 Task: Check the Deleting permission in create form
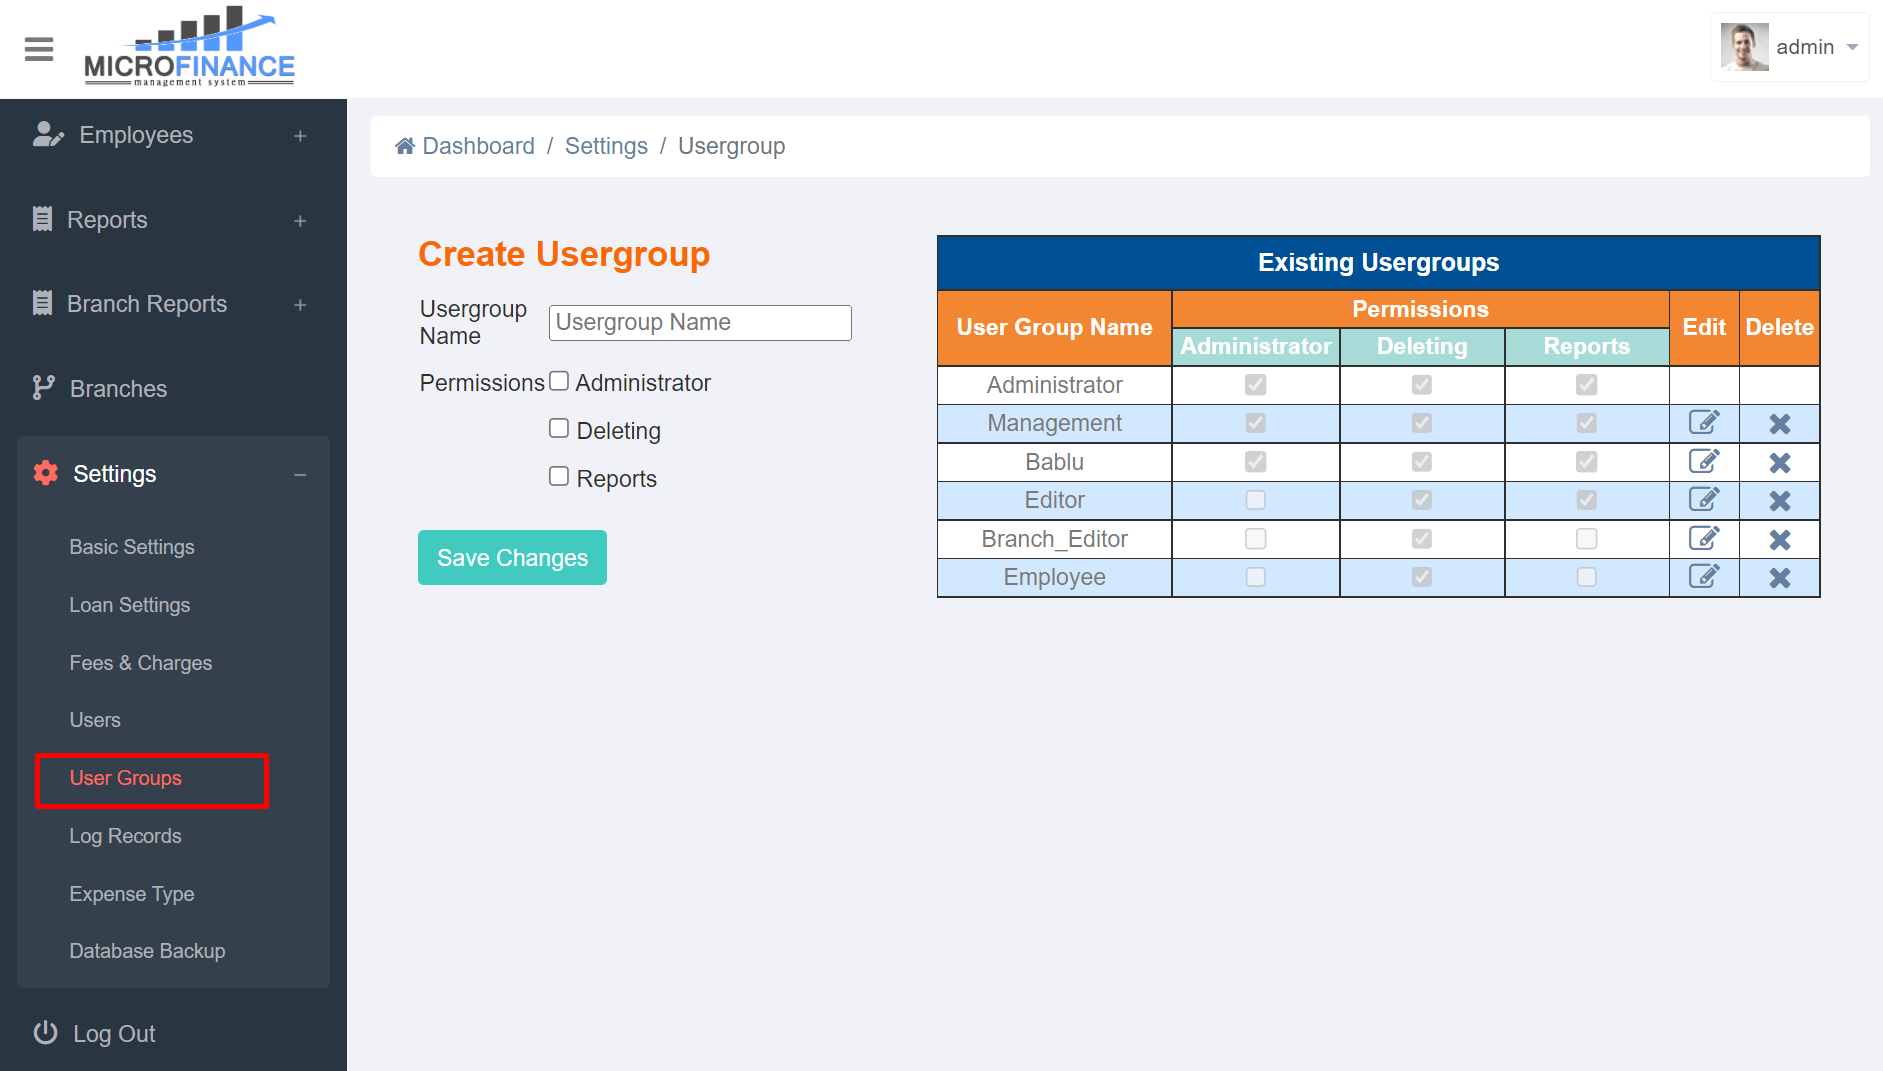click(559, 429)
